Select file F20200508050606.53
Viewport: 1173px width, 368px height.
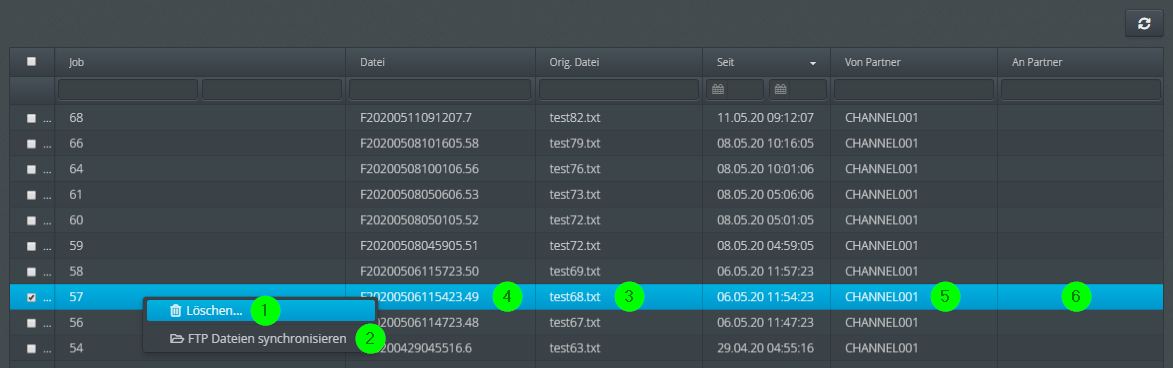(420, 195)
